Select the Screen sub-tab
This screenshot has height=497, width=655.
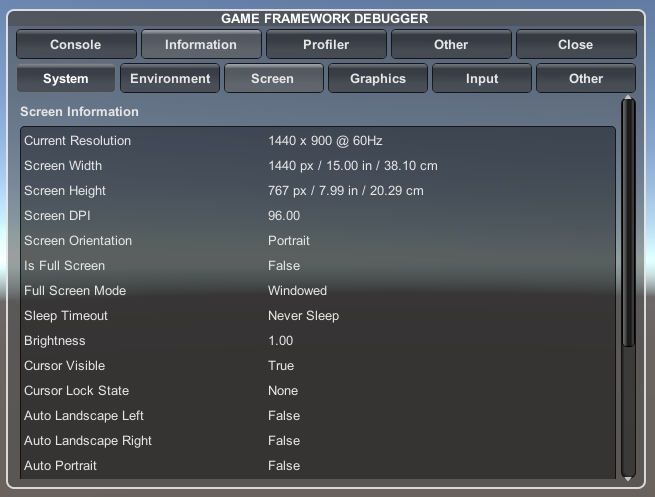pos(273,78)
